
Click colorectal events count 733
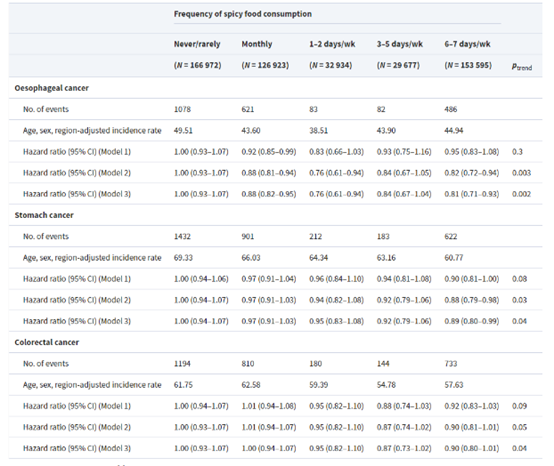click(451, 364)
